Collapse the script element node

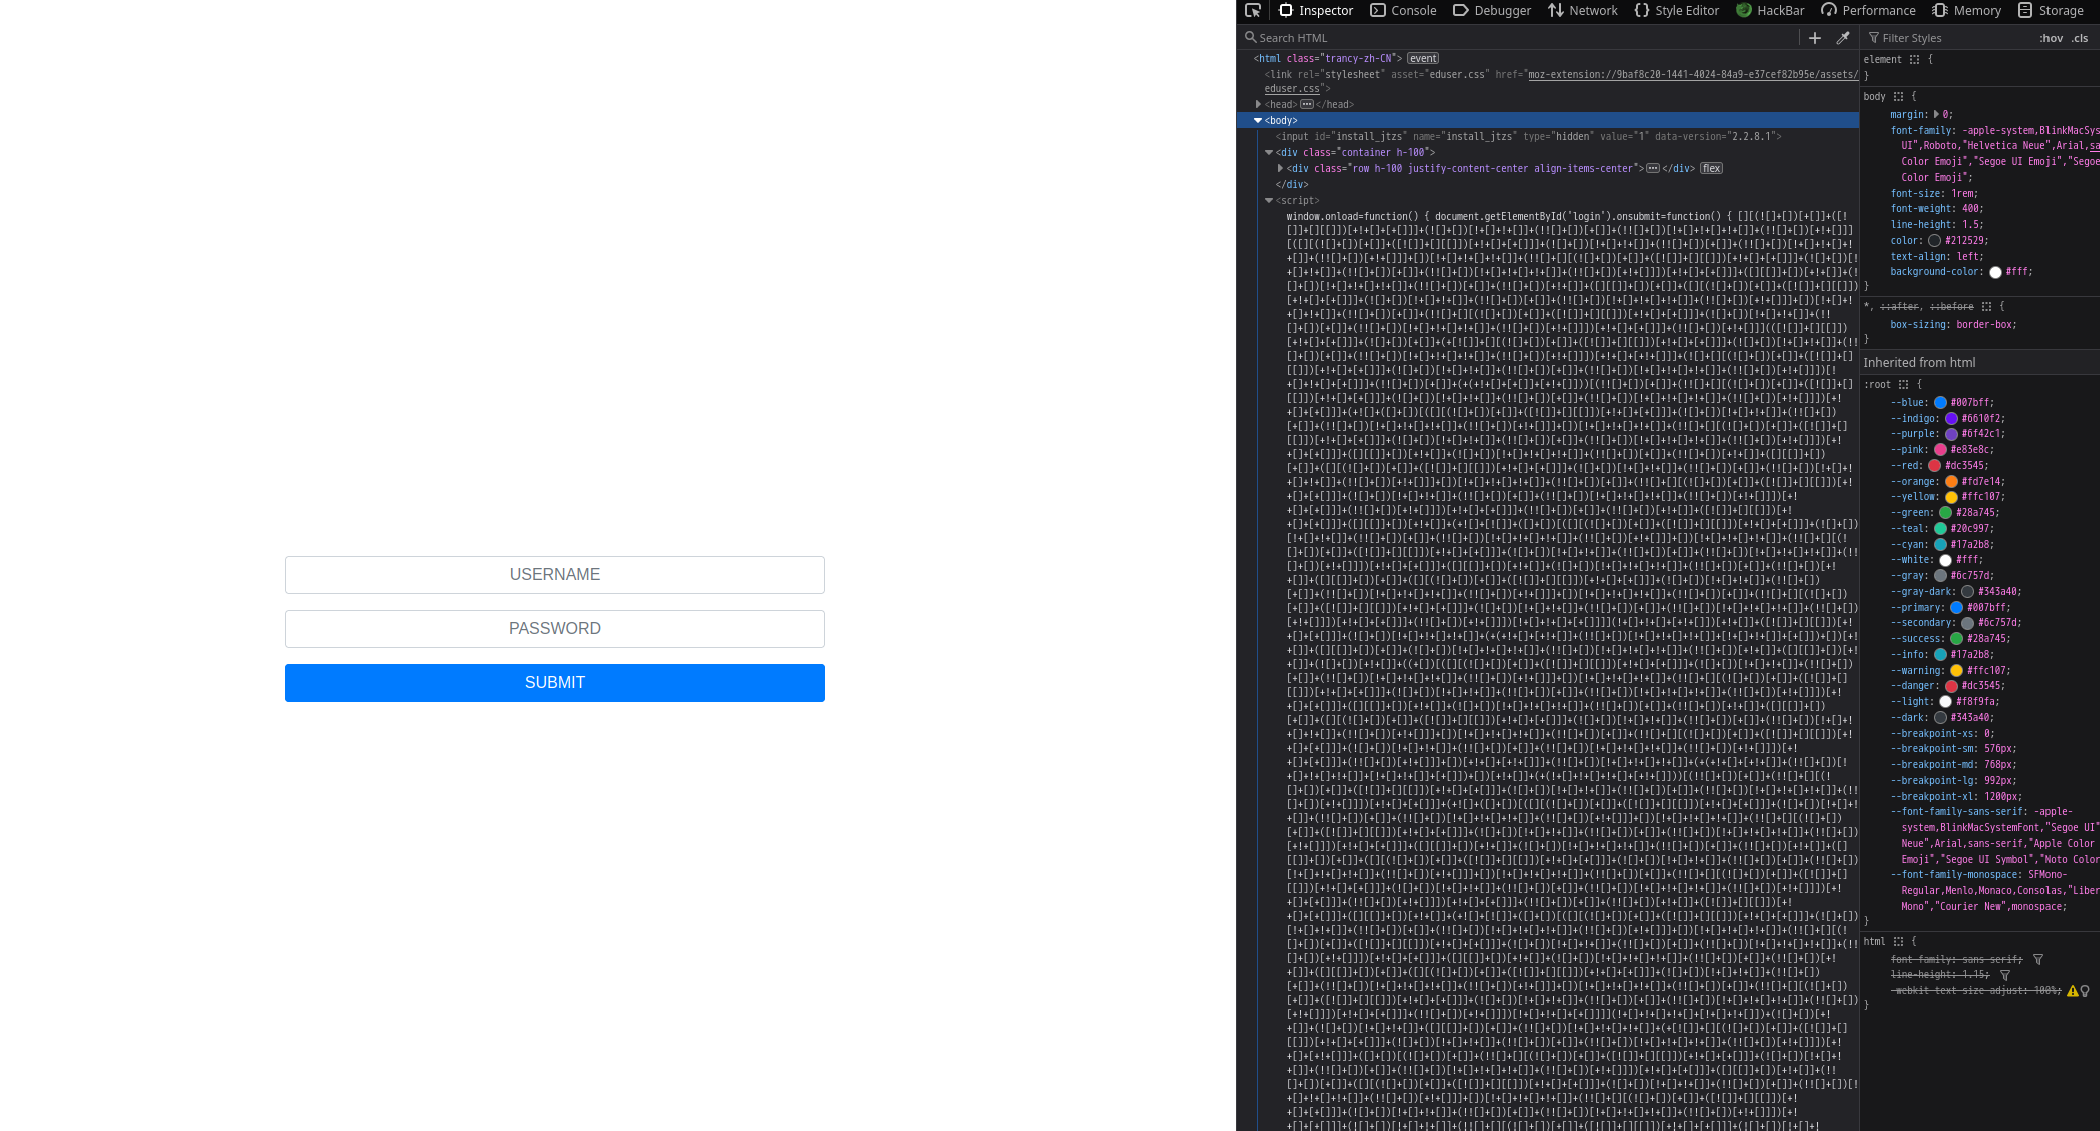pos(1269,200)
